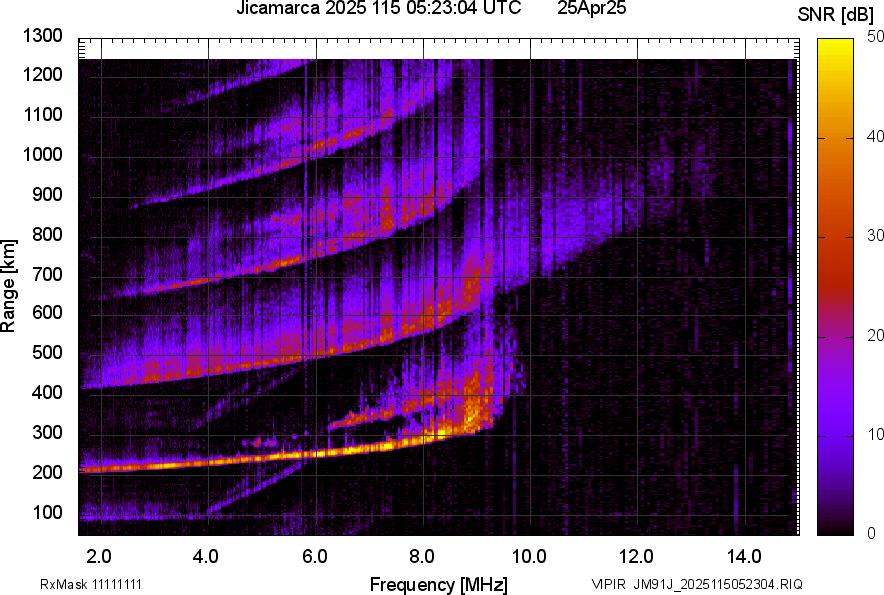The height and width of the screenshot is (595, 884).
Task: Click the file name 'JM91J_2025115052304.RIQ'
Action: (x=718, y=584)
